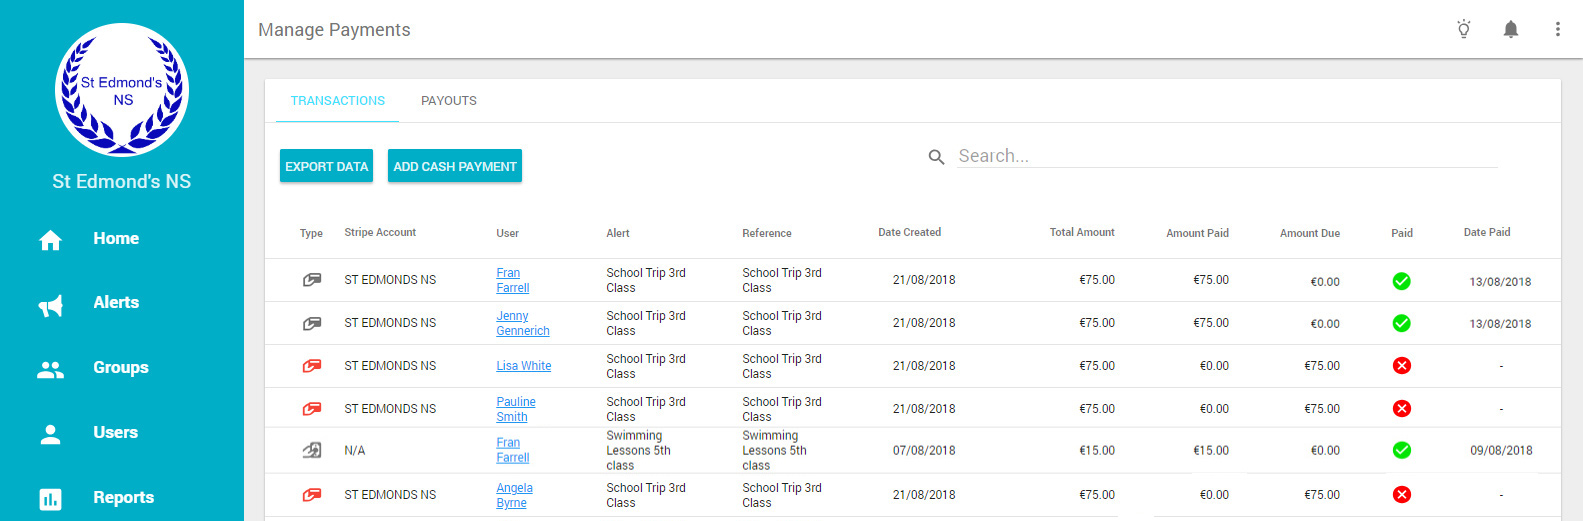
Task: Open the notifications bell
Action: point(1511,29)
